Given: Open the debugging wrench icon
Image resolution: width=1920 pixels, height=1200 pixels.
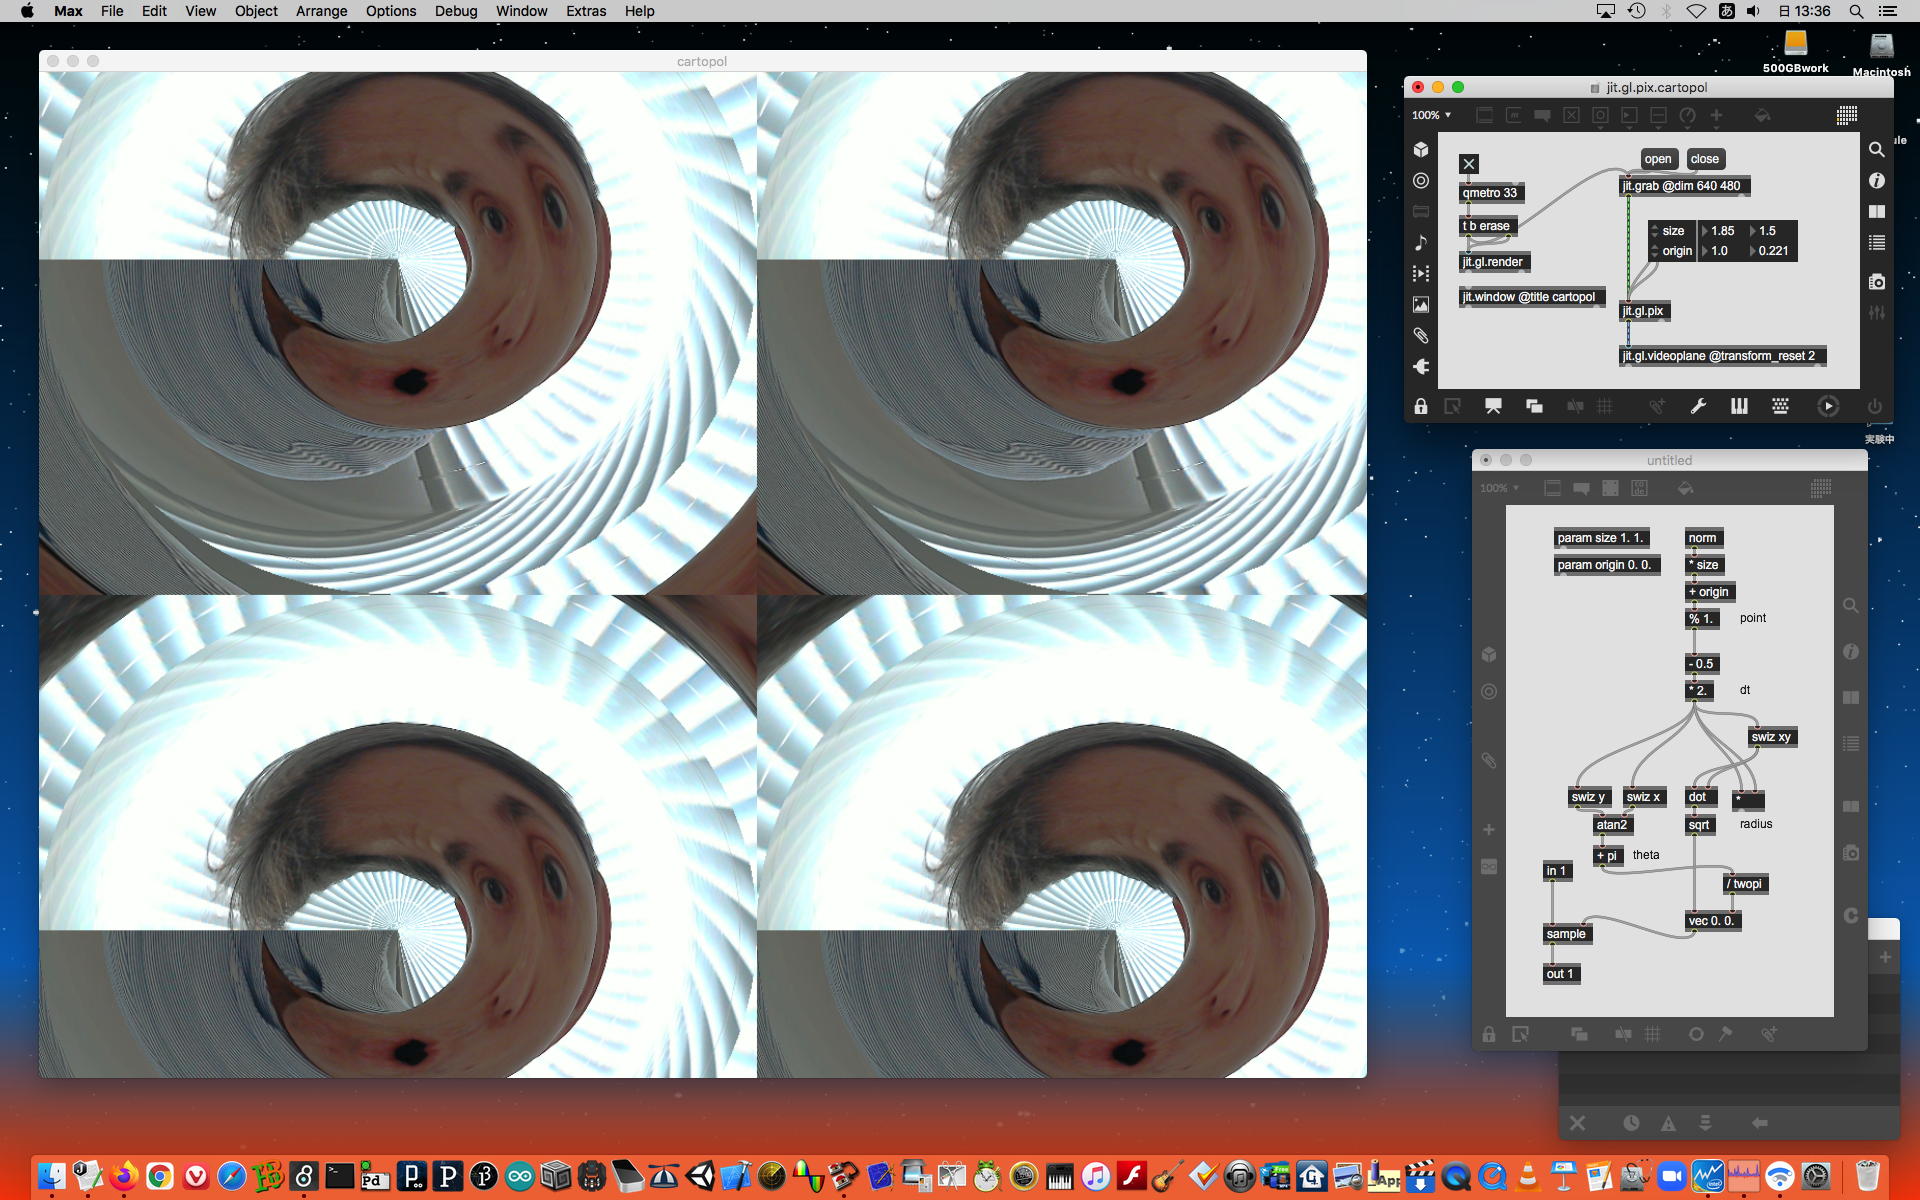Looking at the screenshot, I should point(1698,406).
